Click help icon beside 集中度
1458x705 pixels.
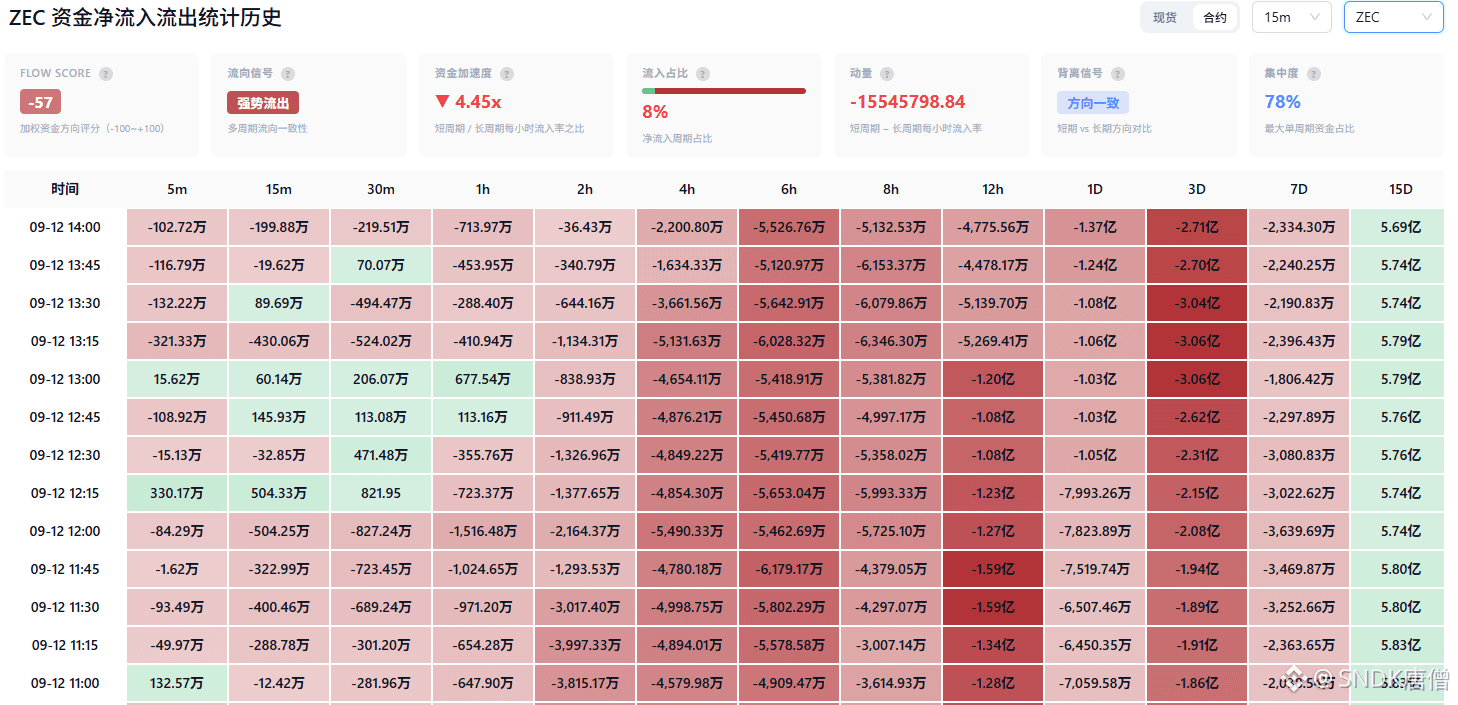point(1314,74)
